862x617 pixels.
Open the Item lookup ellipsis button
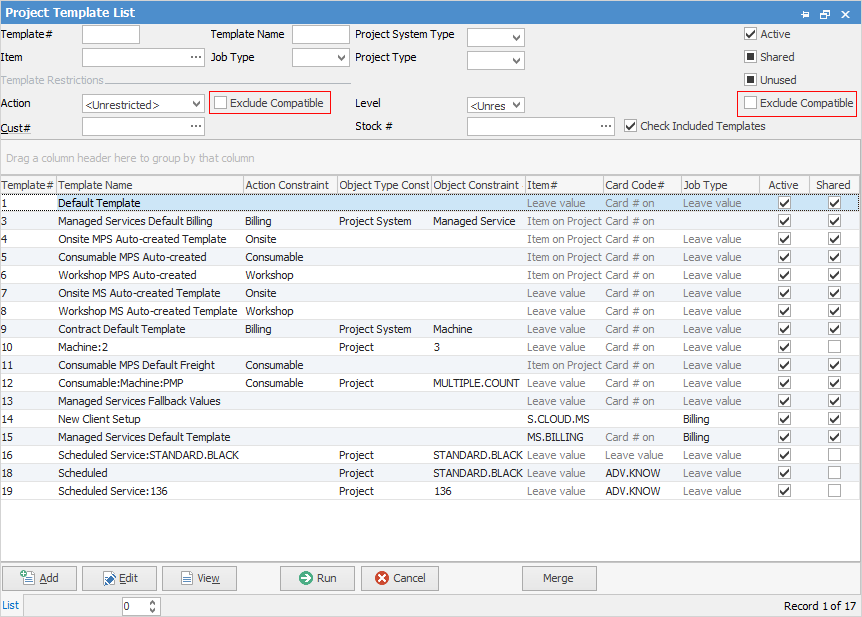coord(196,58)
